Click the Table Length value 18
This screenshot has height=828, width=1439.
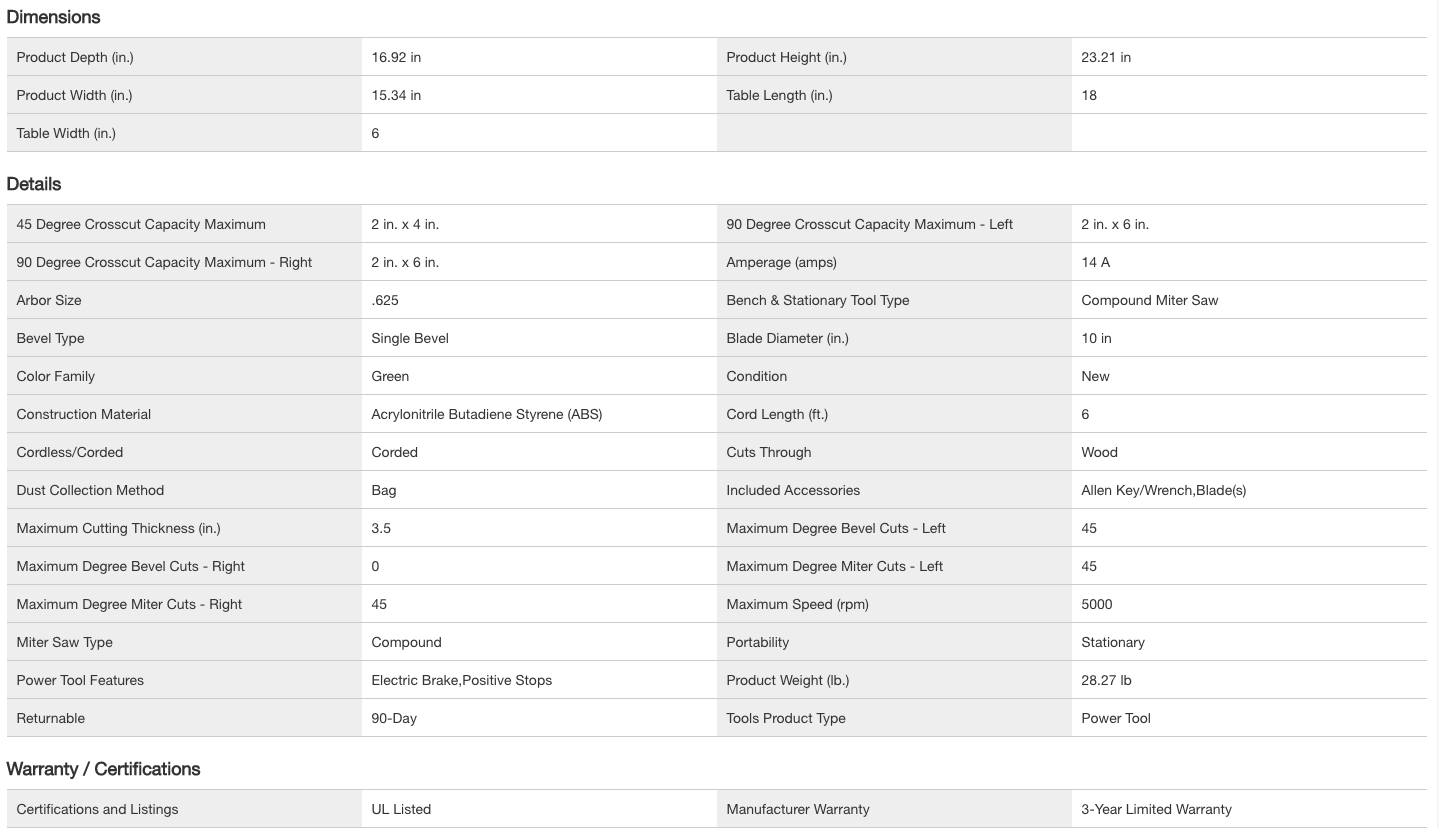pyautogui.click(x=1089, y=95)
